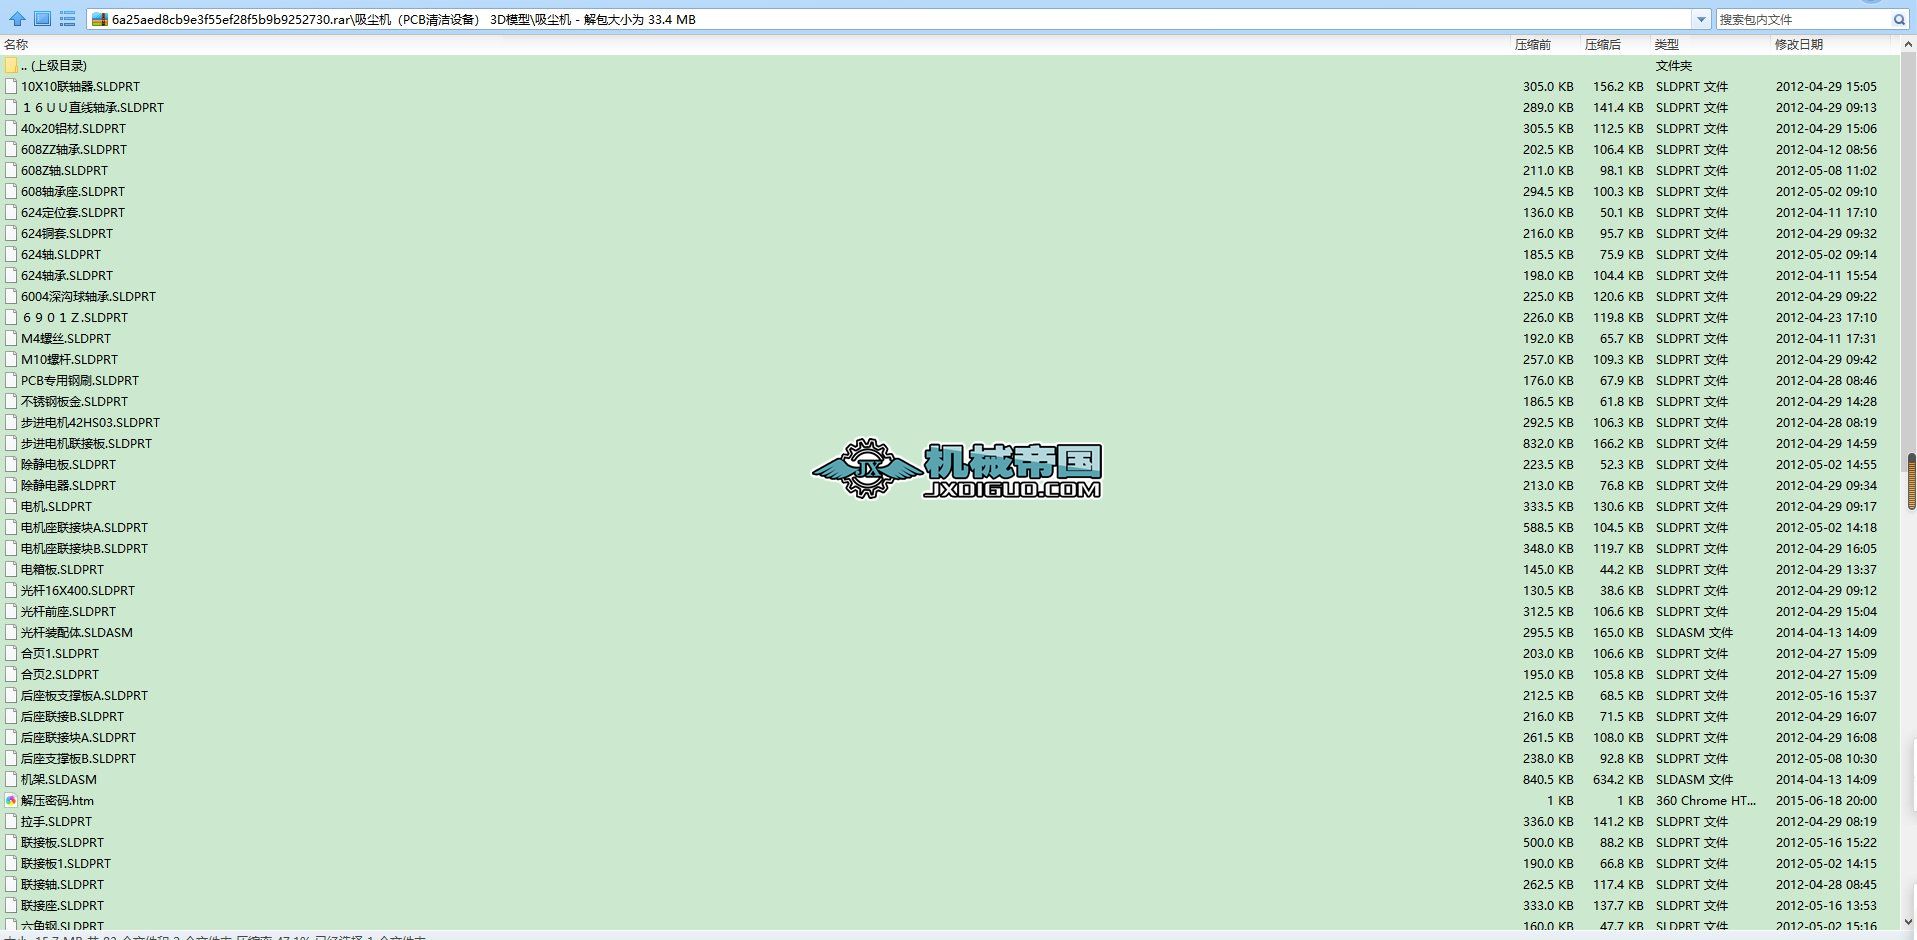Viewport: 1917px width, 940px height.
Task: Select the parent directory folder icon
Action: [x=11, y=65]
